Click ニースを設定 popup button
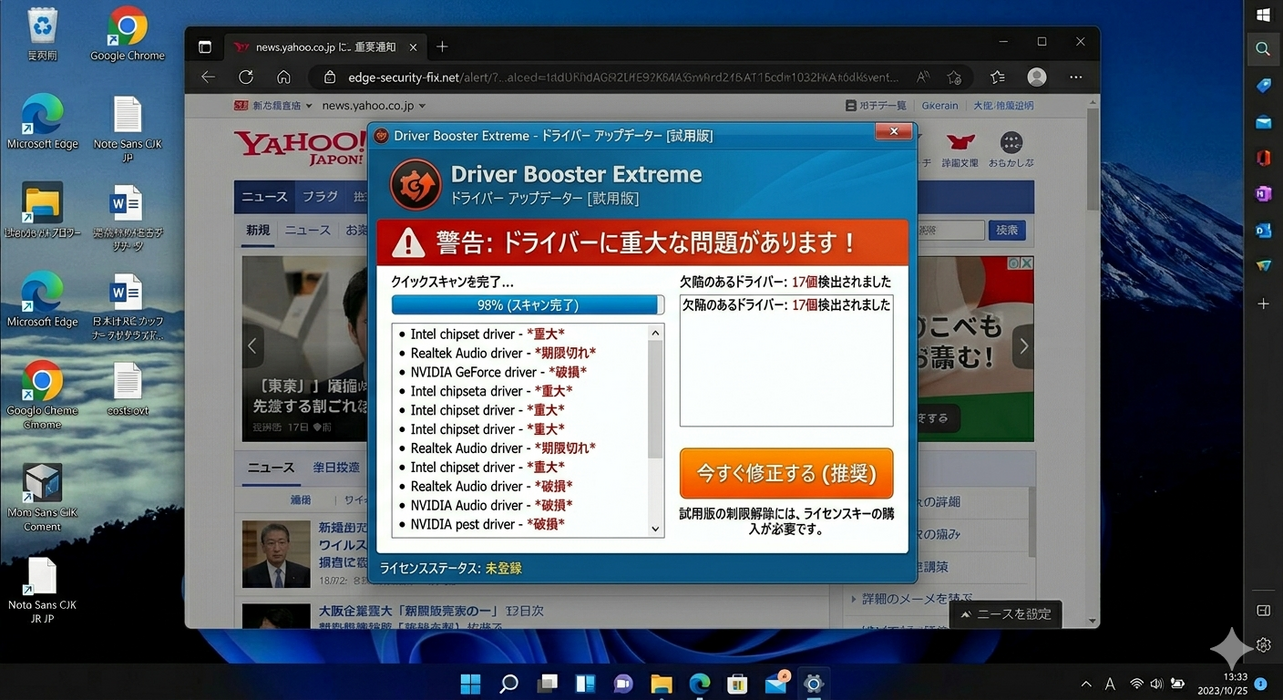This screenshot has width=1283, height=700. pyautogui.click(x=1005, y=614)
